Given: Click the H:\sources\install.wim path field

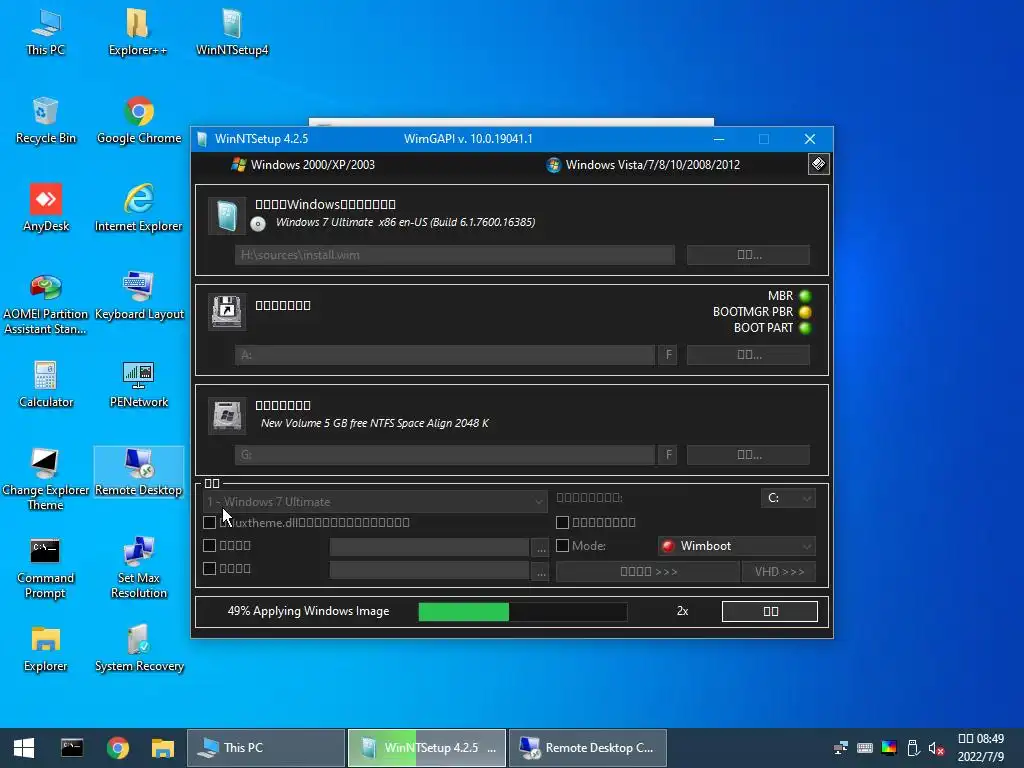Looking at the screenshot, I should pos(455,255).
